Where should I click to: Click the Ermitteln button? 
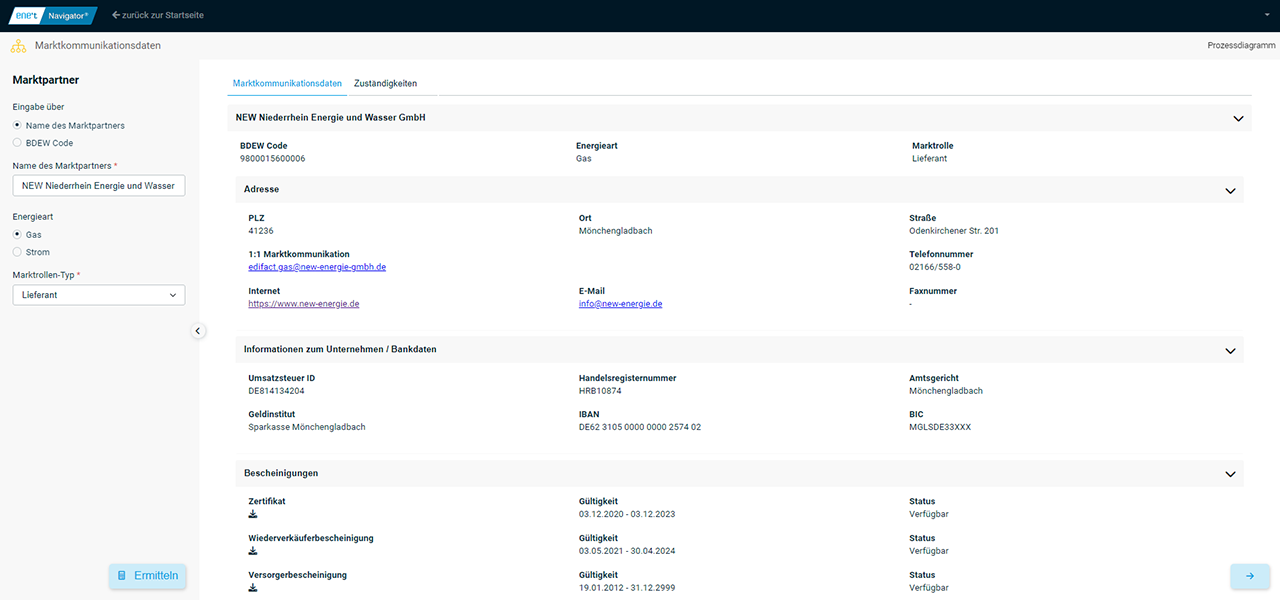148,576
